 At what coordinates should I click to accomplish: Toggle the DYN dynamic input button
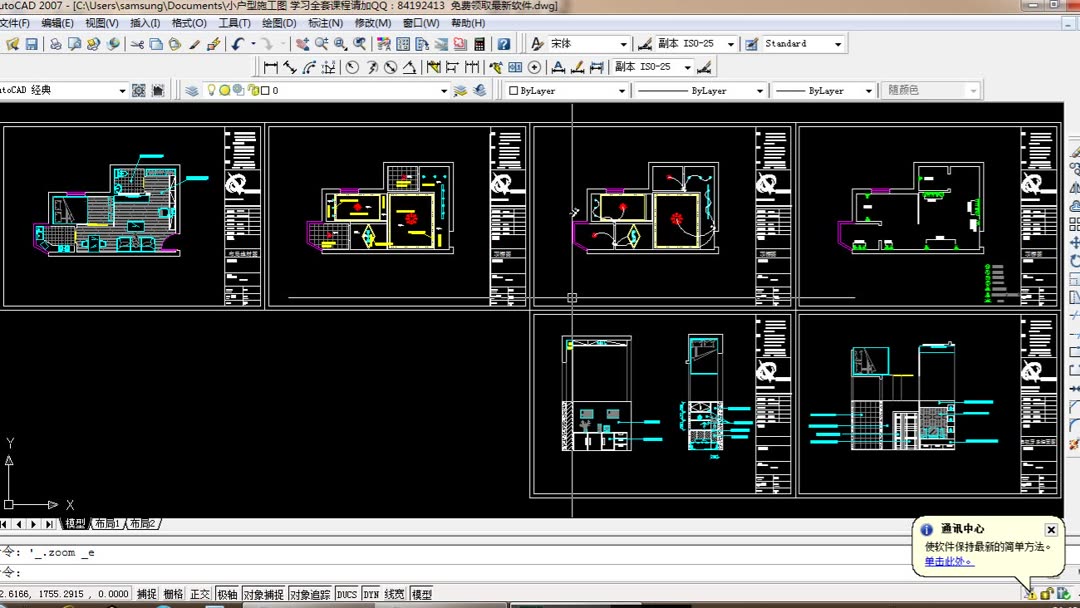(371, 594)
